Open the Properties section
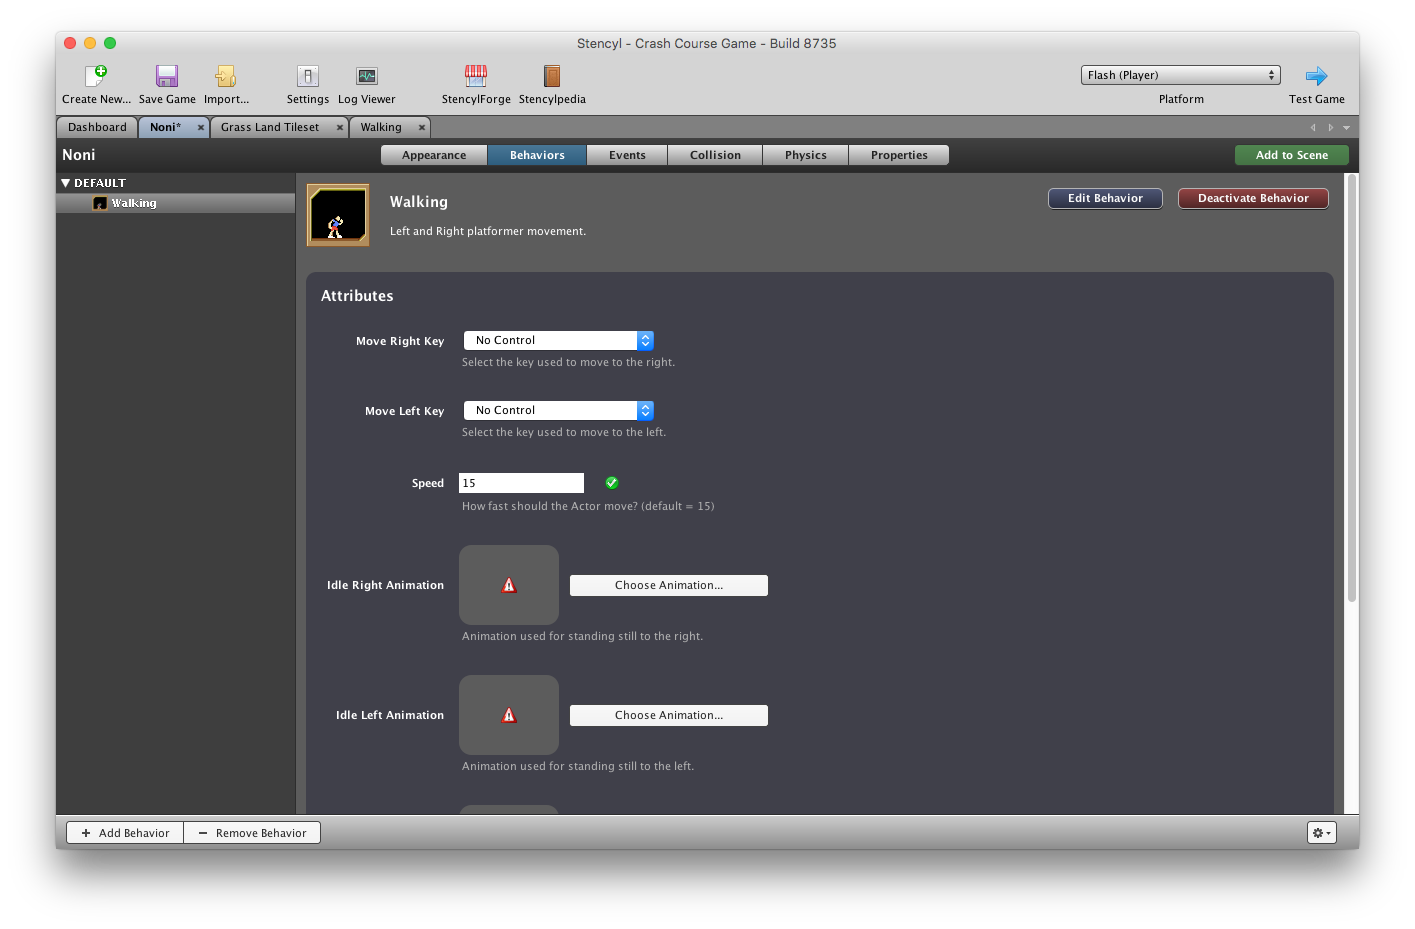The width and height of the screenshot is (1415, 929). click(899, 155)
